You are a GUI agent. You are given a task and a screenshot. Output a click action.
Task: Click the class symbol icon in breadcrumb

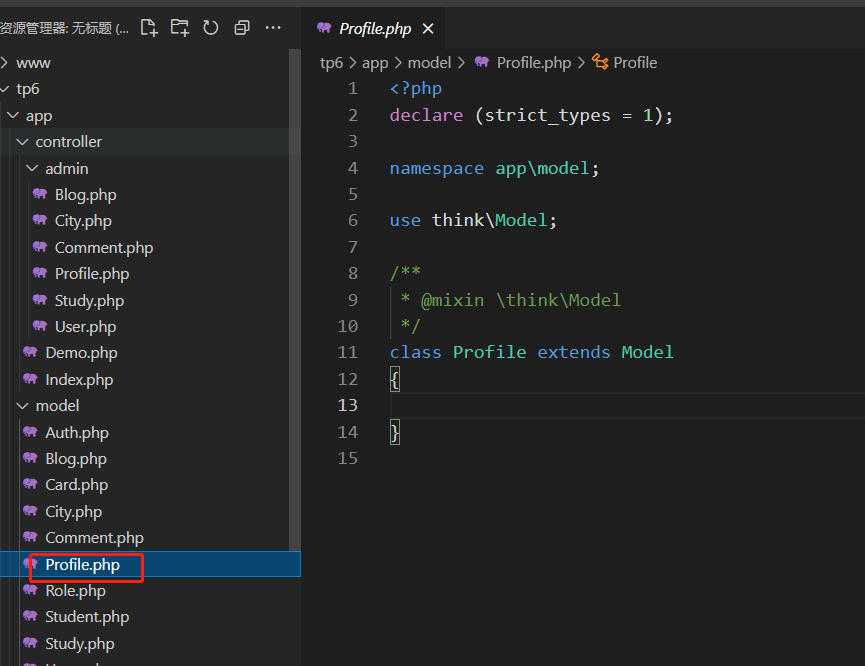600,61
